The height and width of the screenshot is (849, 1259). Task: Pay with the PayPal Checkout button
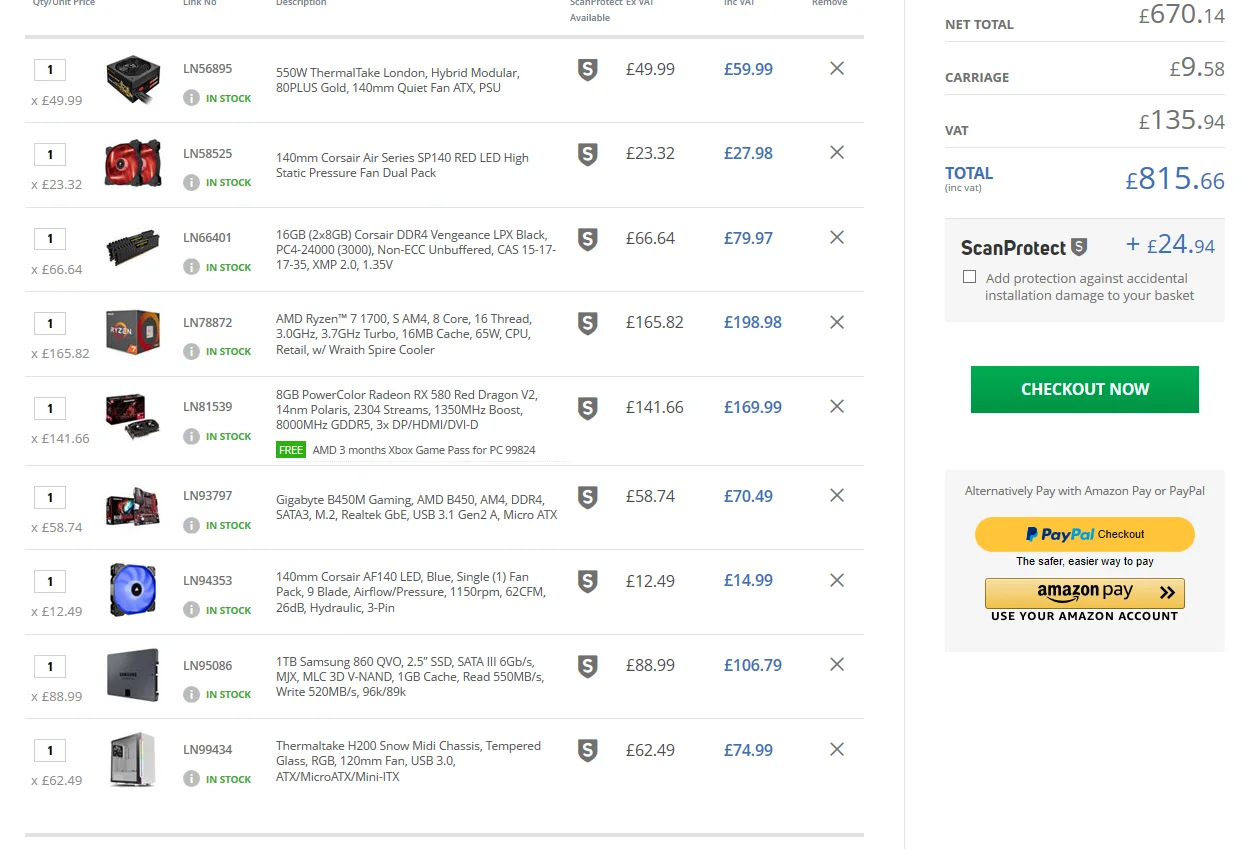[x=1085, y=534]
